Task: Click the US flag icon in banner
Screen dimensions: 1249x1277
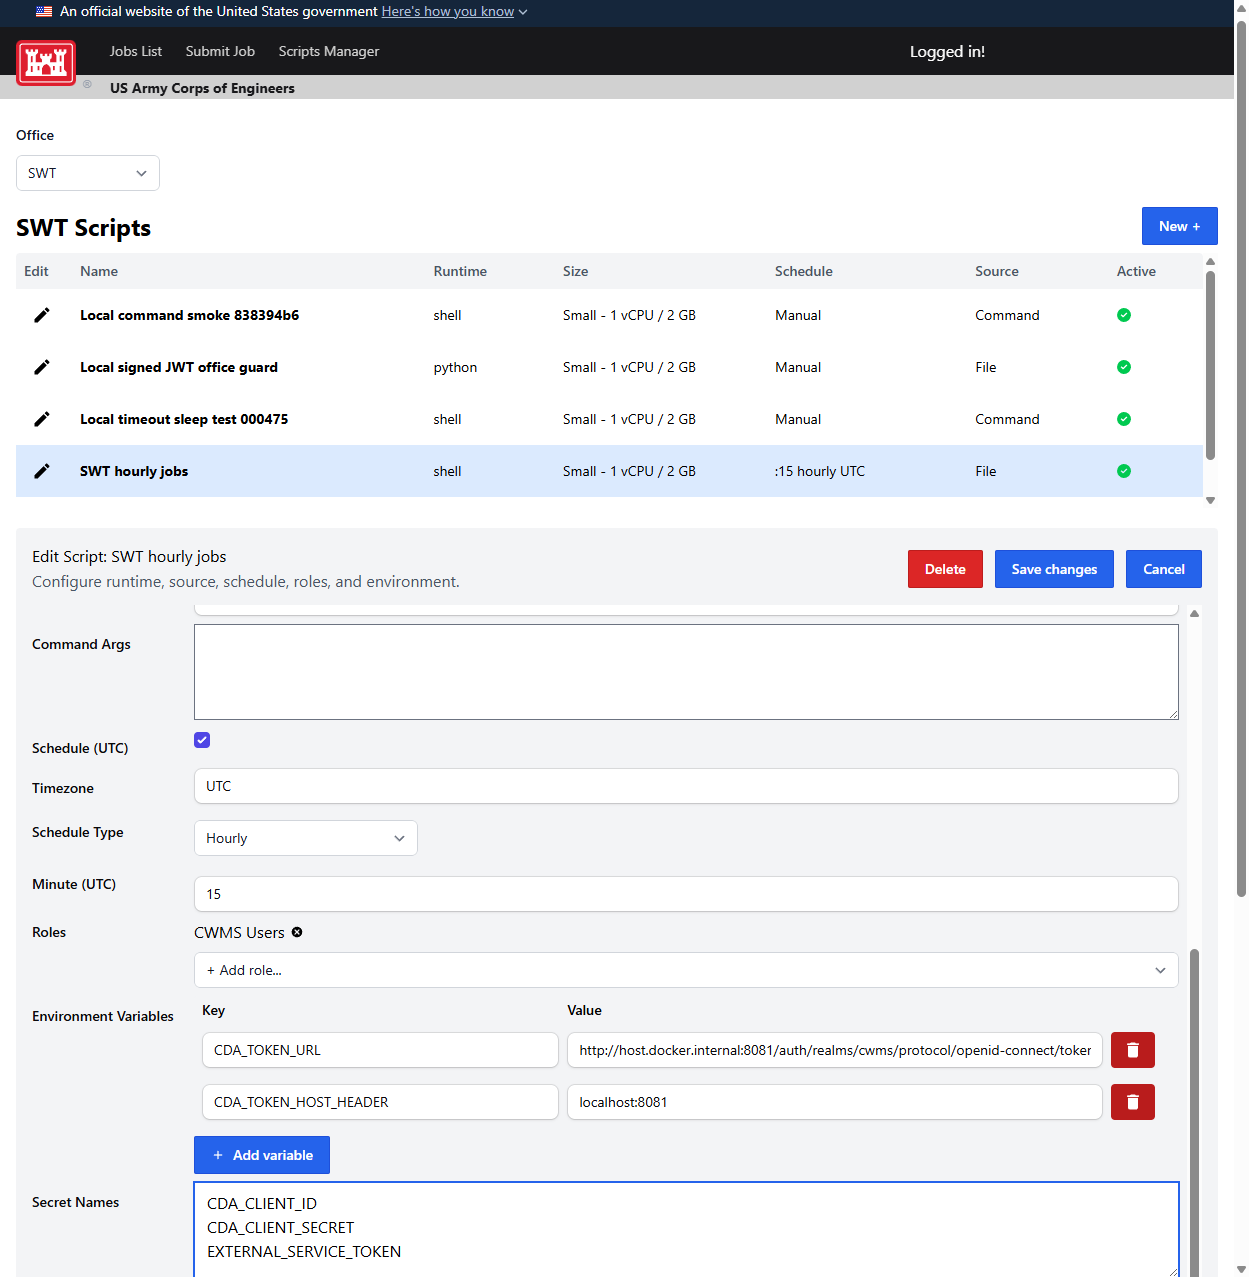Action: click(44, 12)
